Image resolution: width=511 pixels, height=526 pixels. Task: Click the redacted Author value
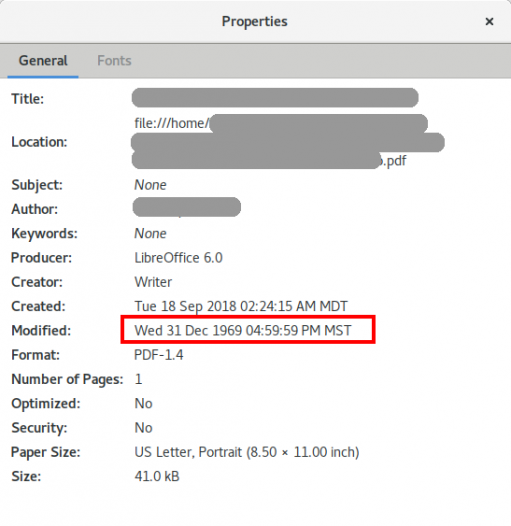[x=187, y=207]
